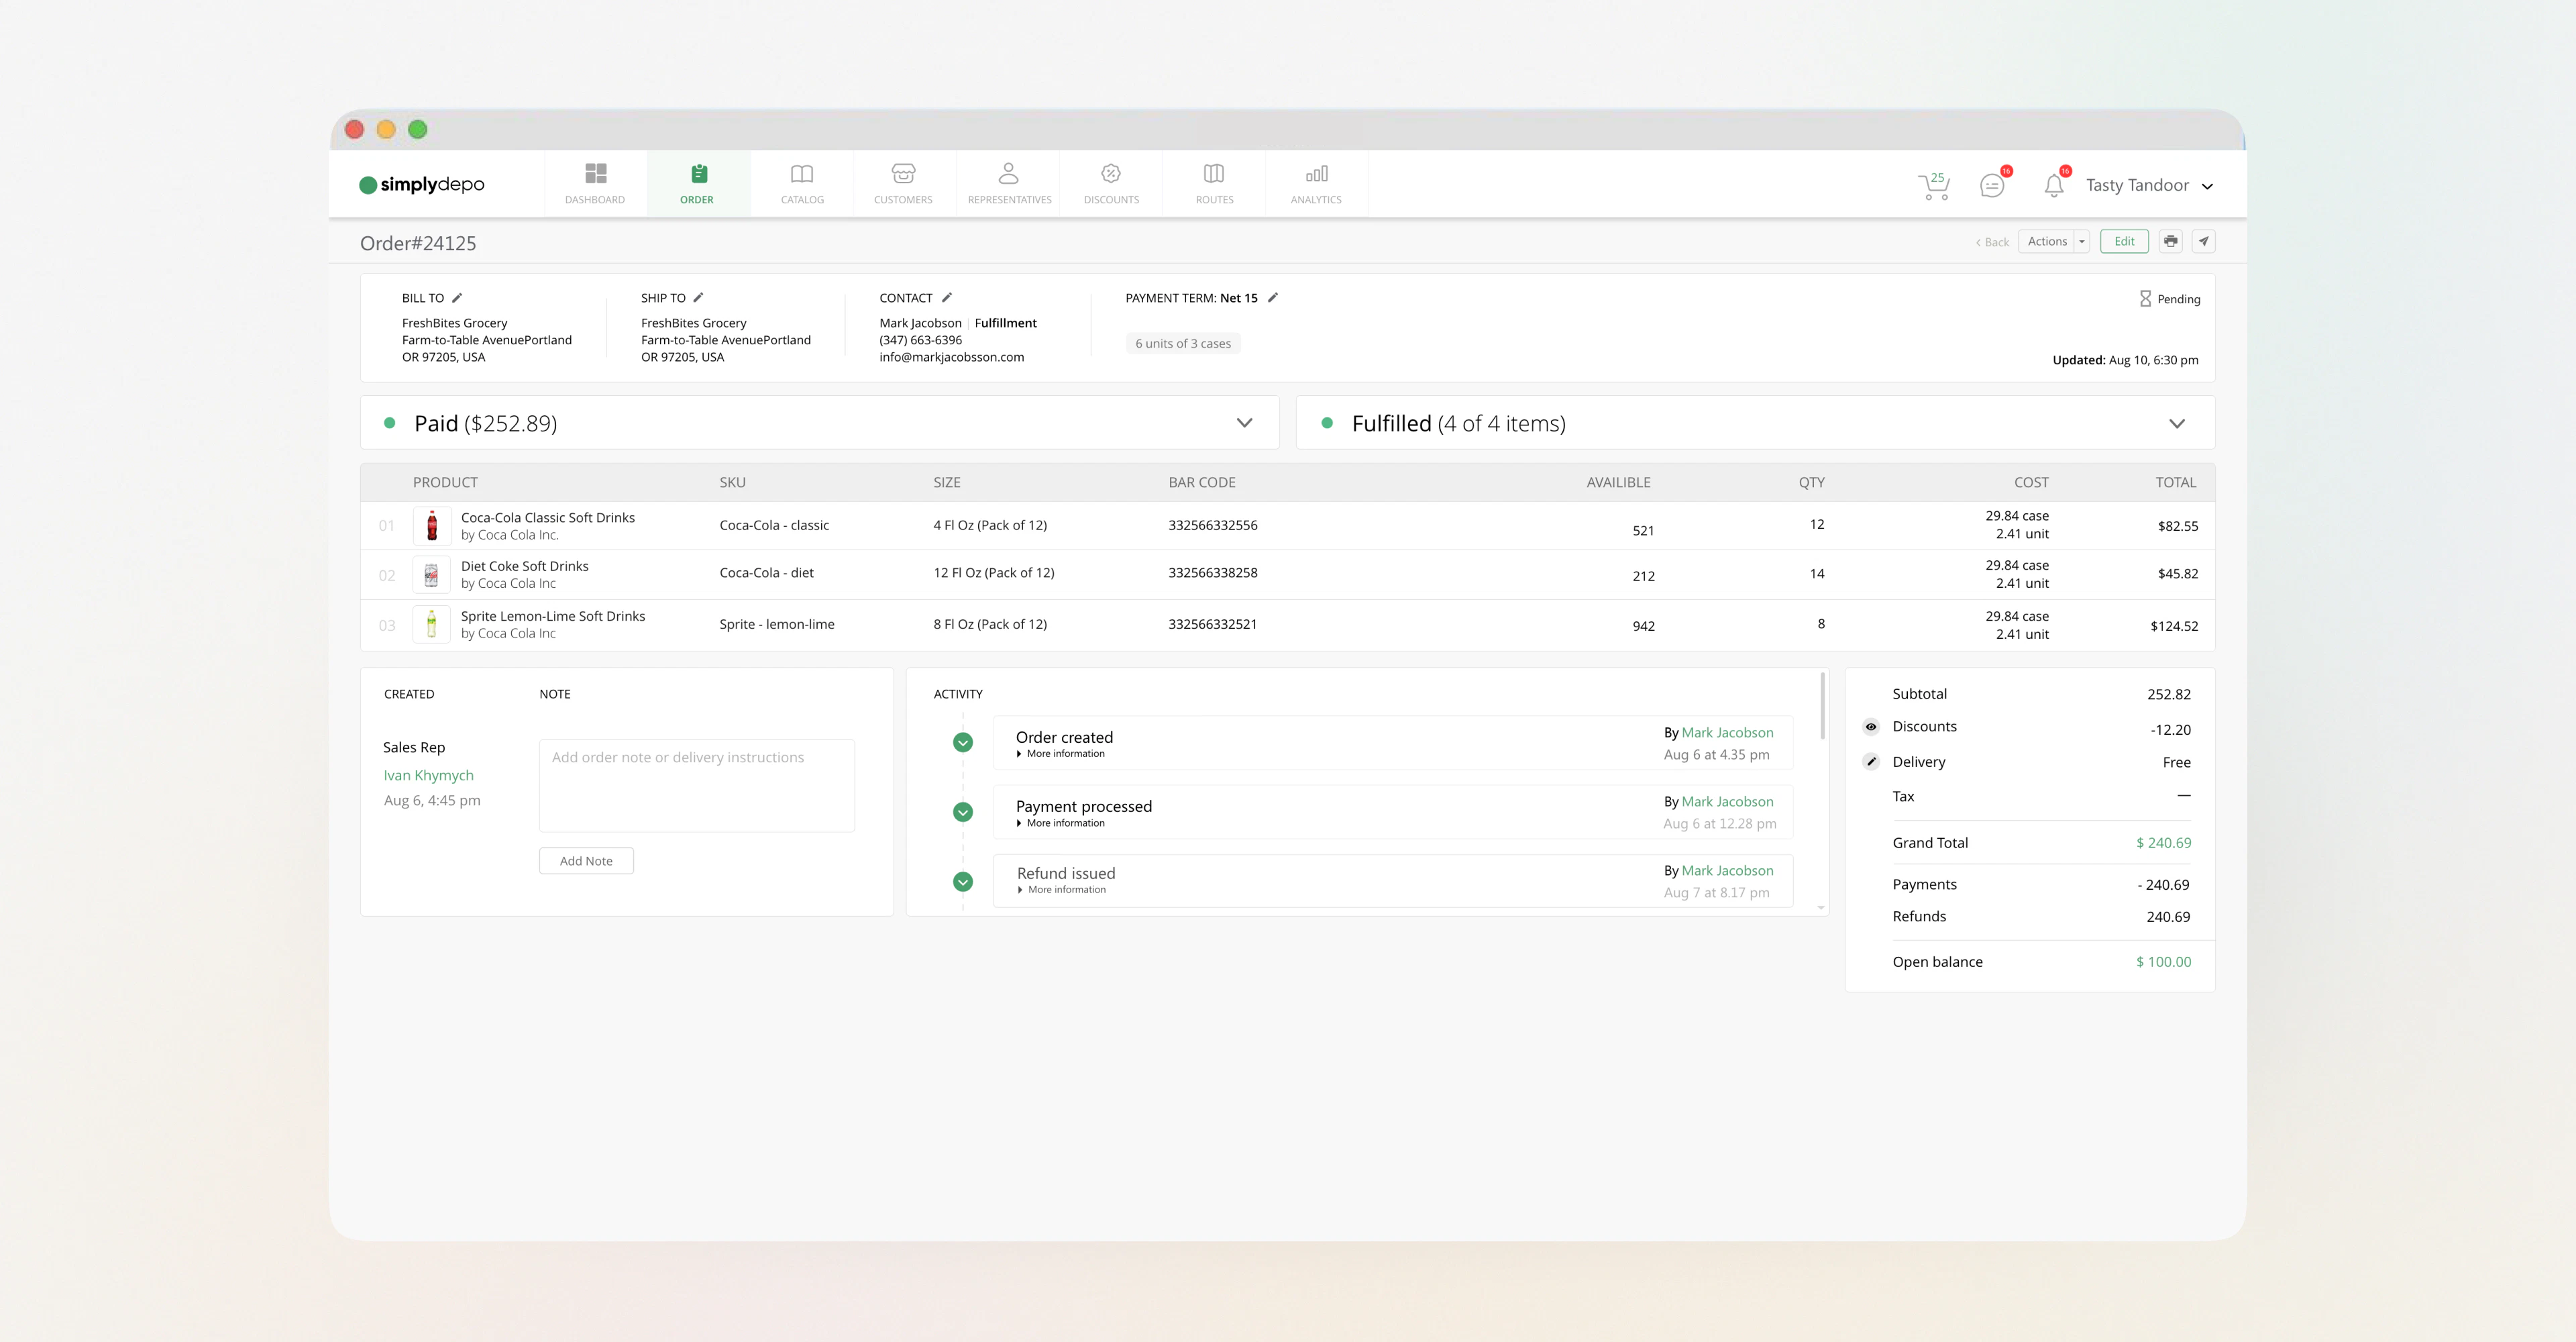Open the notifications bell
This screenshot has height=1342, width=2576.
click(x=2054, y=186)
